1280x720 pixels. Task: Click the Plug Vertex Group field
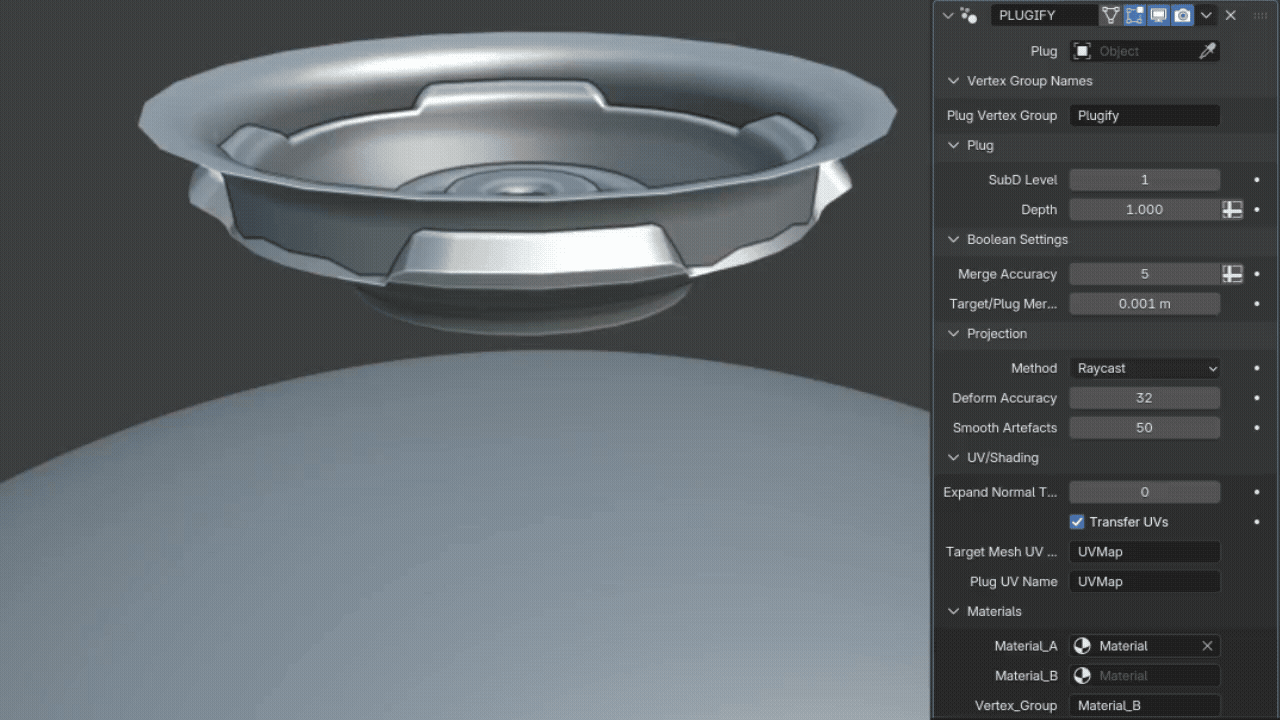tap(1144, 115)
